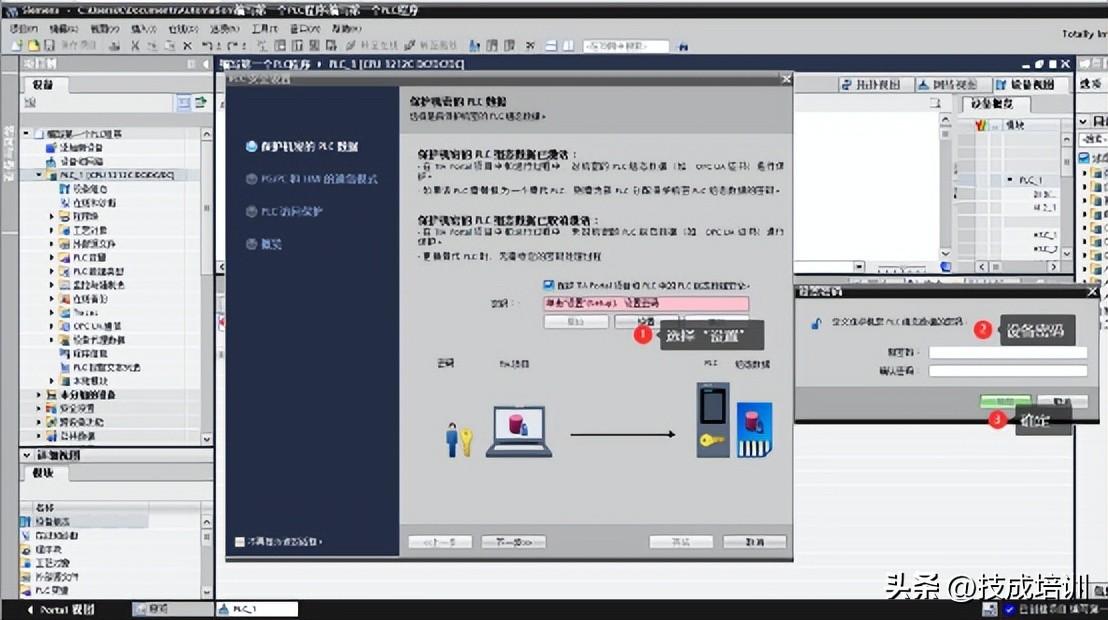Toggle the filter checkbox in the hardware catalog

coord(1084,157)
